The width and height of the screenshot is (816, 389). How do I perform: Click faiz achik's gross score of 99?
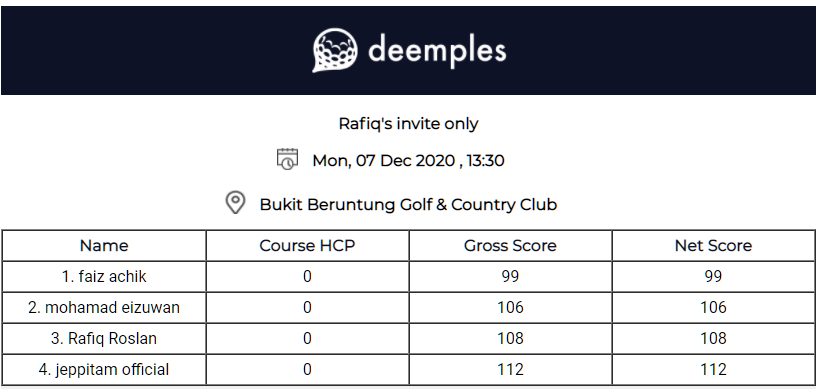pos(510,277)
